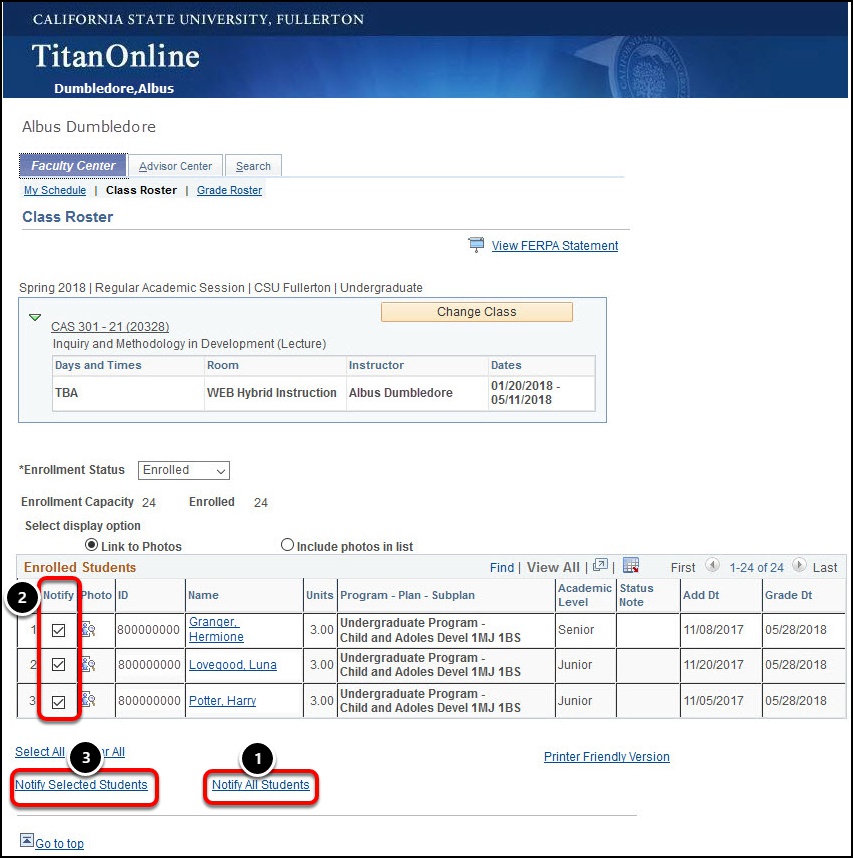
Task: Sort by the ID column header
Action: (x=123, y=595)
